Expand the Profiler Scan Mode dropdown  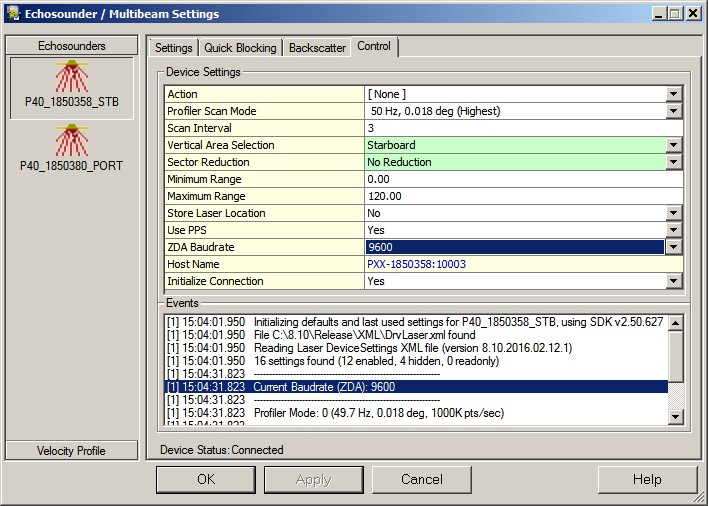(674, 111)
